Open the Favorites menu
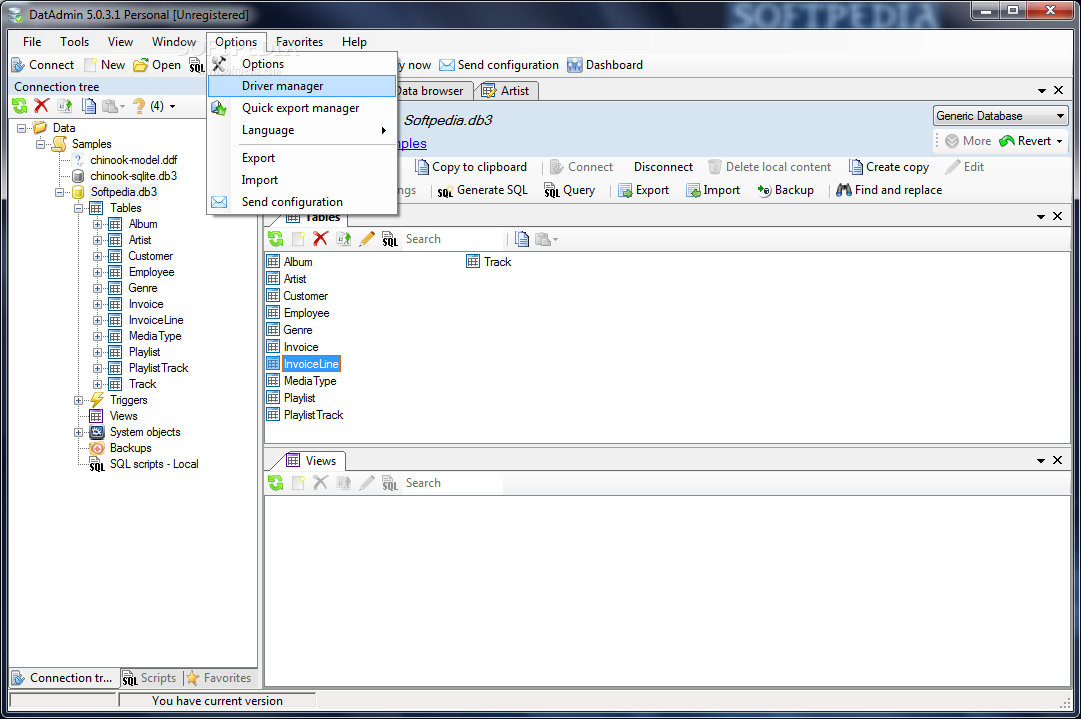1081x719 pixels. point(299,42)
